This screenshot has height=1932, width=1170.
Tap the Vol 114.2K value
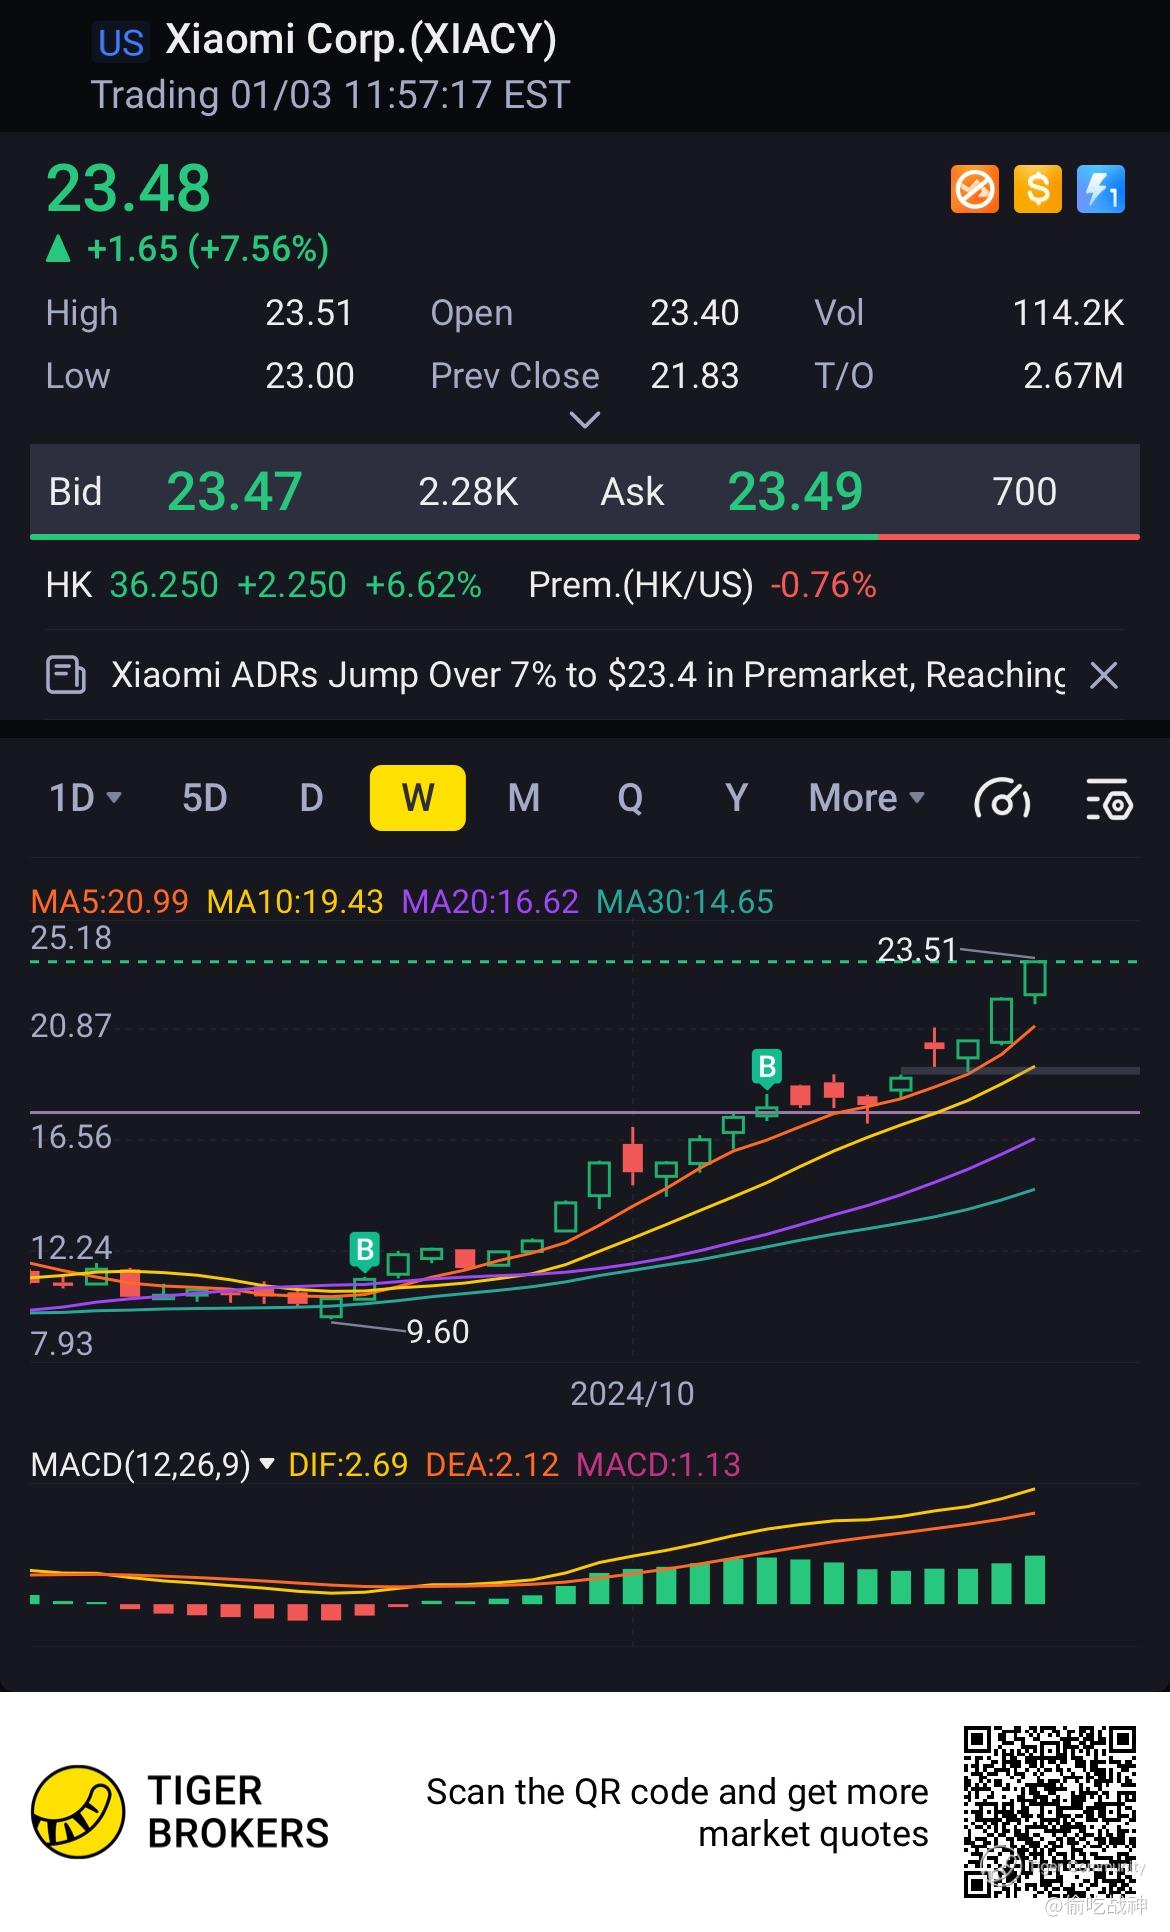click(x=1069, y=313)
